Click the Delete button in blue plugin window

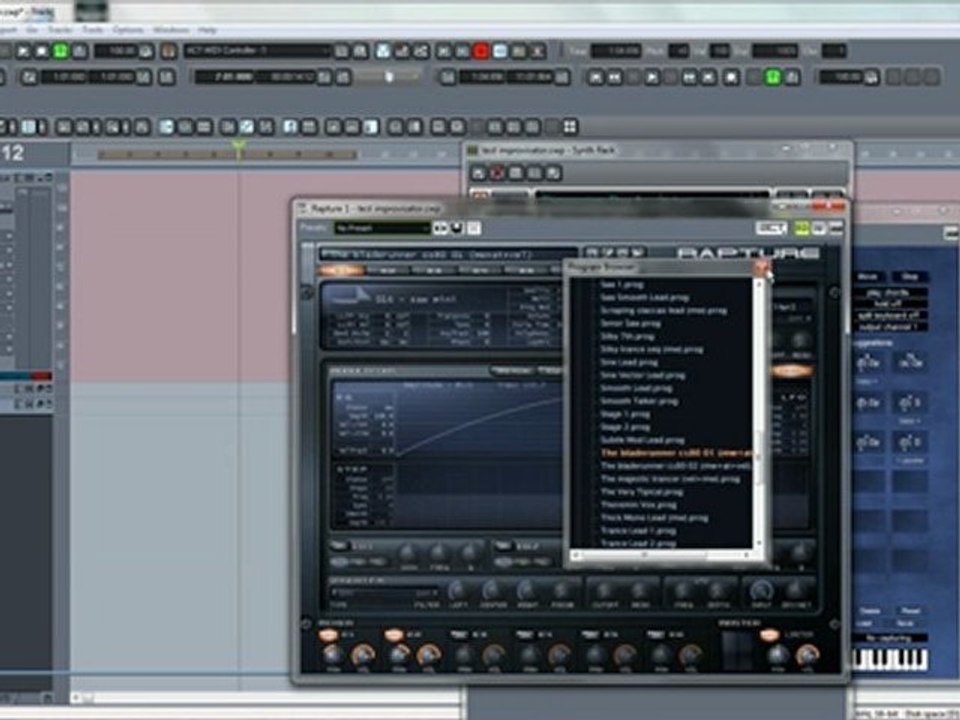coord(869,611)
